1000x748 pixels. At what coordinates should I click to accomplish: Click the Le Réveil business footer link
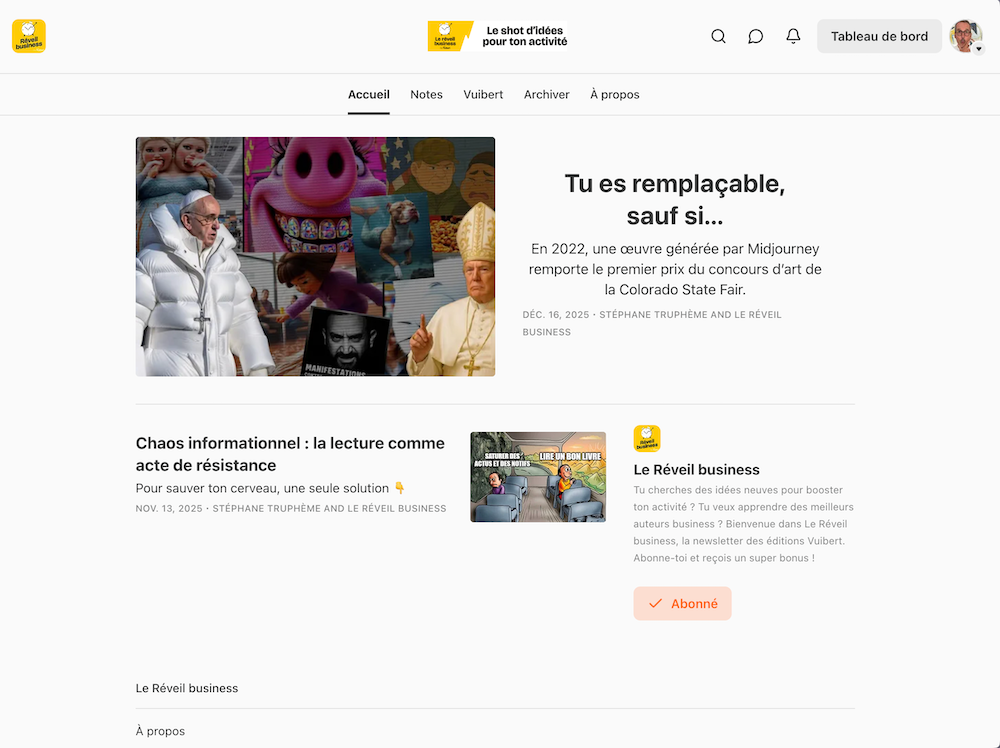click(x=187, y=688)
